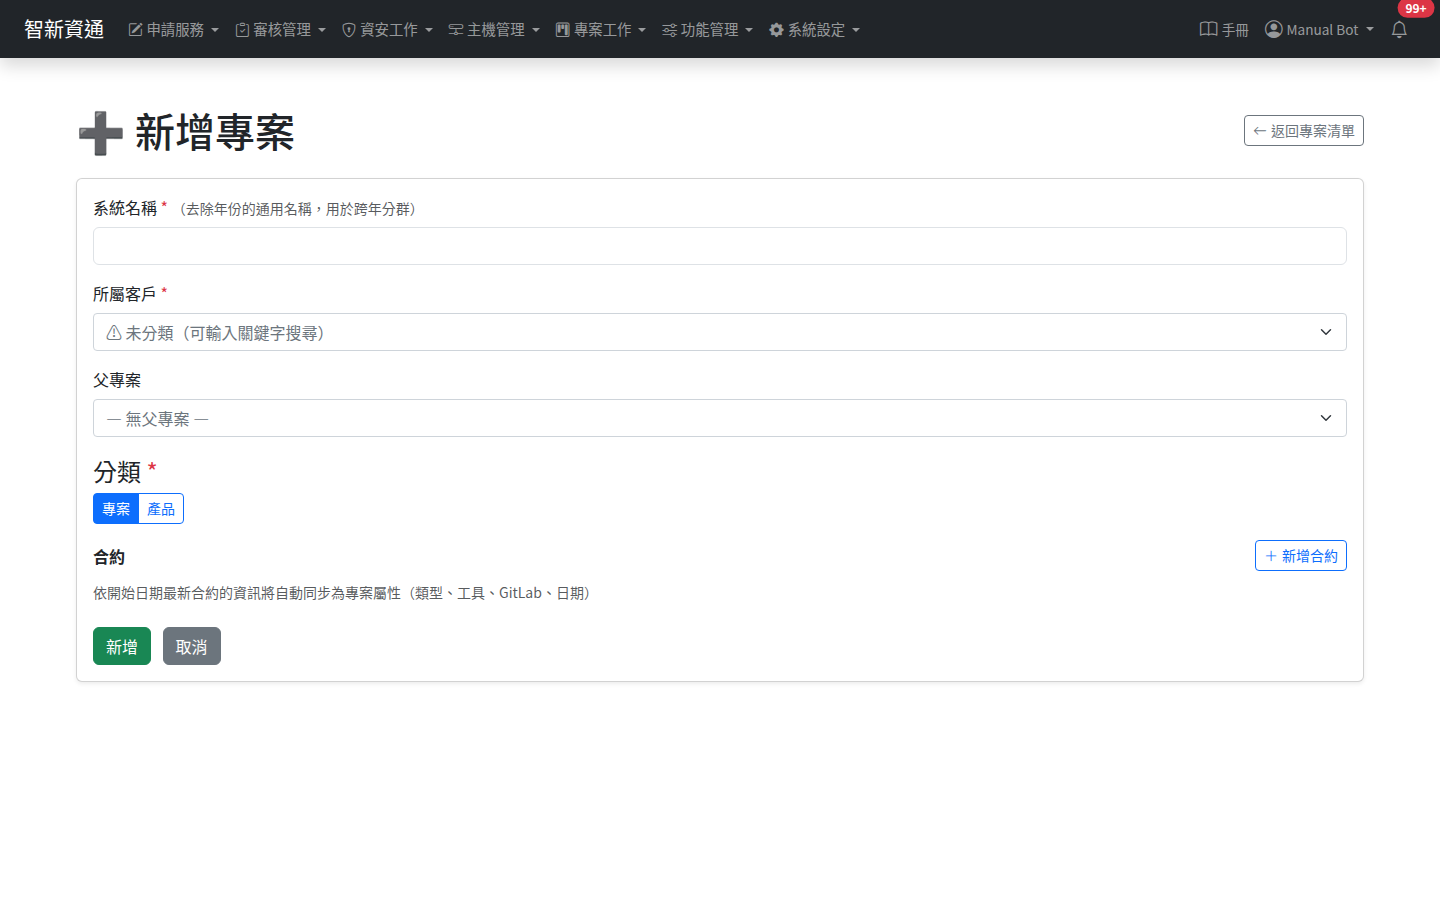Open the 手冊 manual link
Image resolution: width=1440 pixels, height=900 pixels.
tap(1225, 30)
